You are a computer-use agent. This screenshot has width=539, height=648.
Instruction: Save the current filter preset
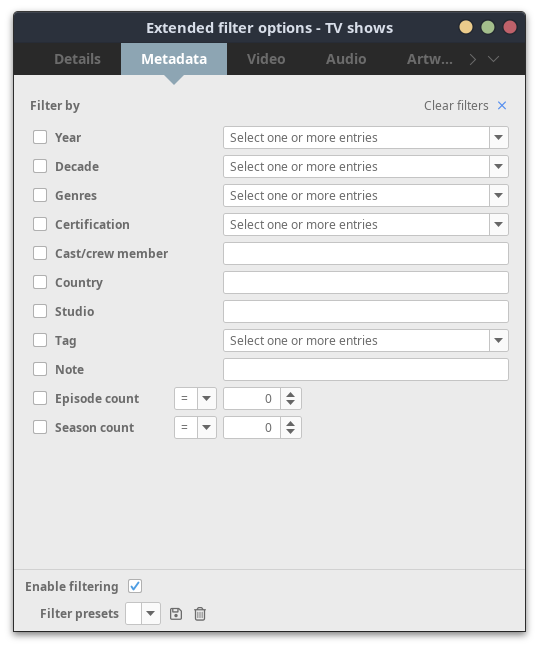pos(176,614)
